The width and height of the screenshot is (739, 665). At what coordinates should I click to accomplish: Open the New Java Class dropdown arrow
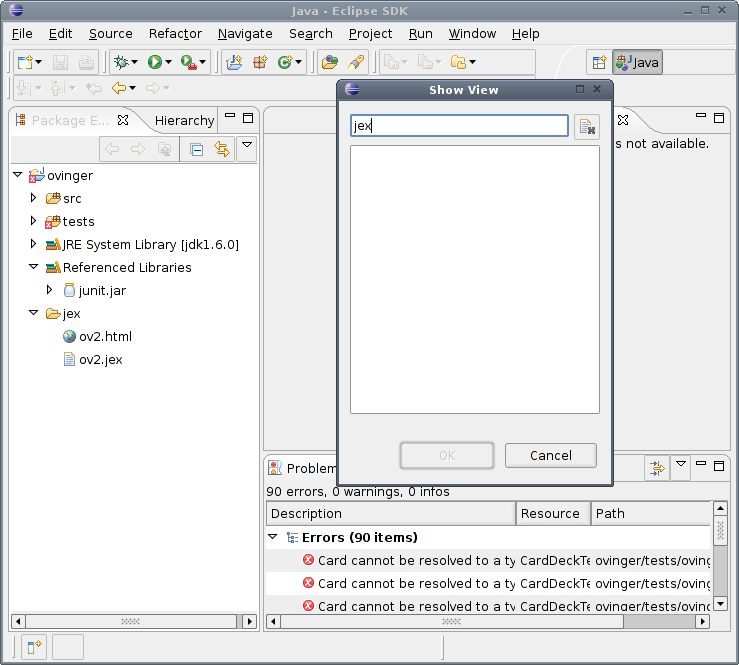(x=298, y=62)
